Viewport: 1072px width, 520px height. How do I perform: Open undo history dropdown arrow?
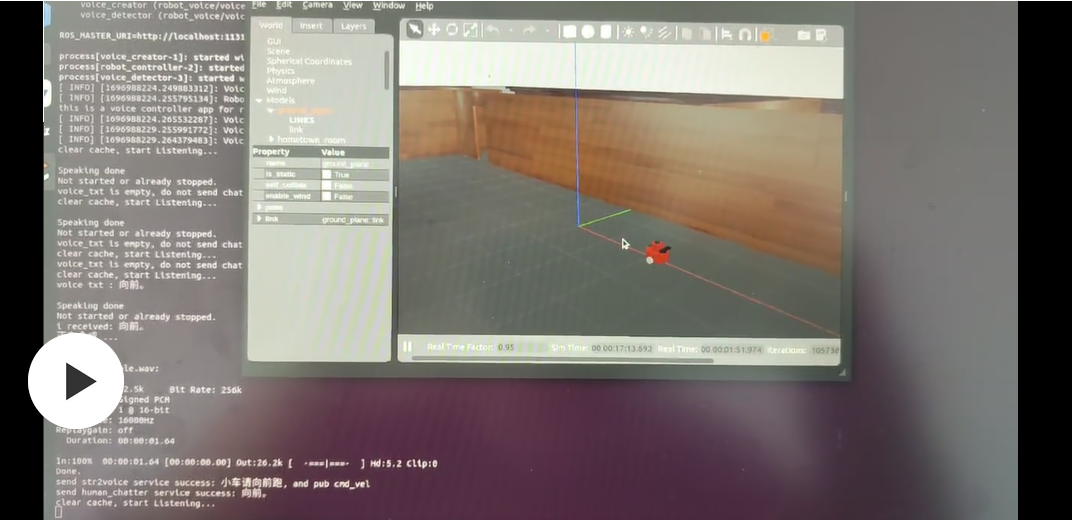click(x=511, y=31)
